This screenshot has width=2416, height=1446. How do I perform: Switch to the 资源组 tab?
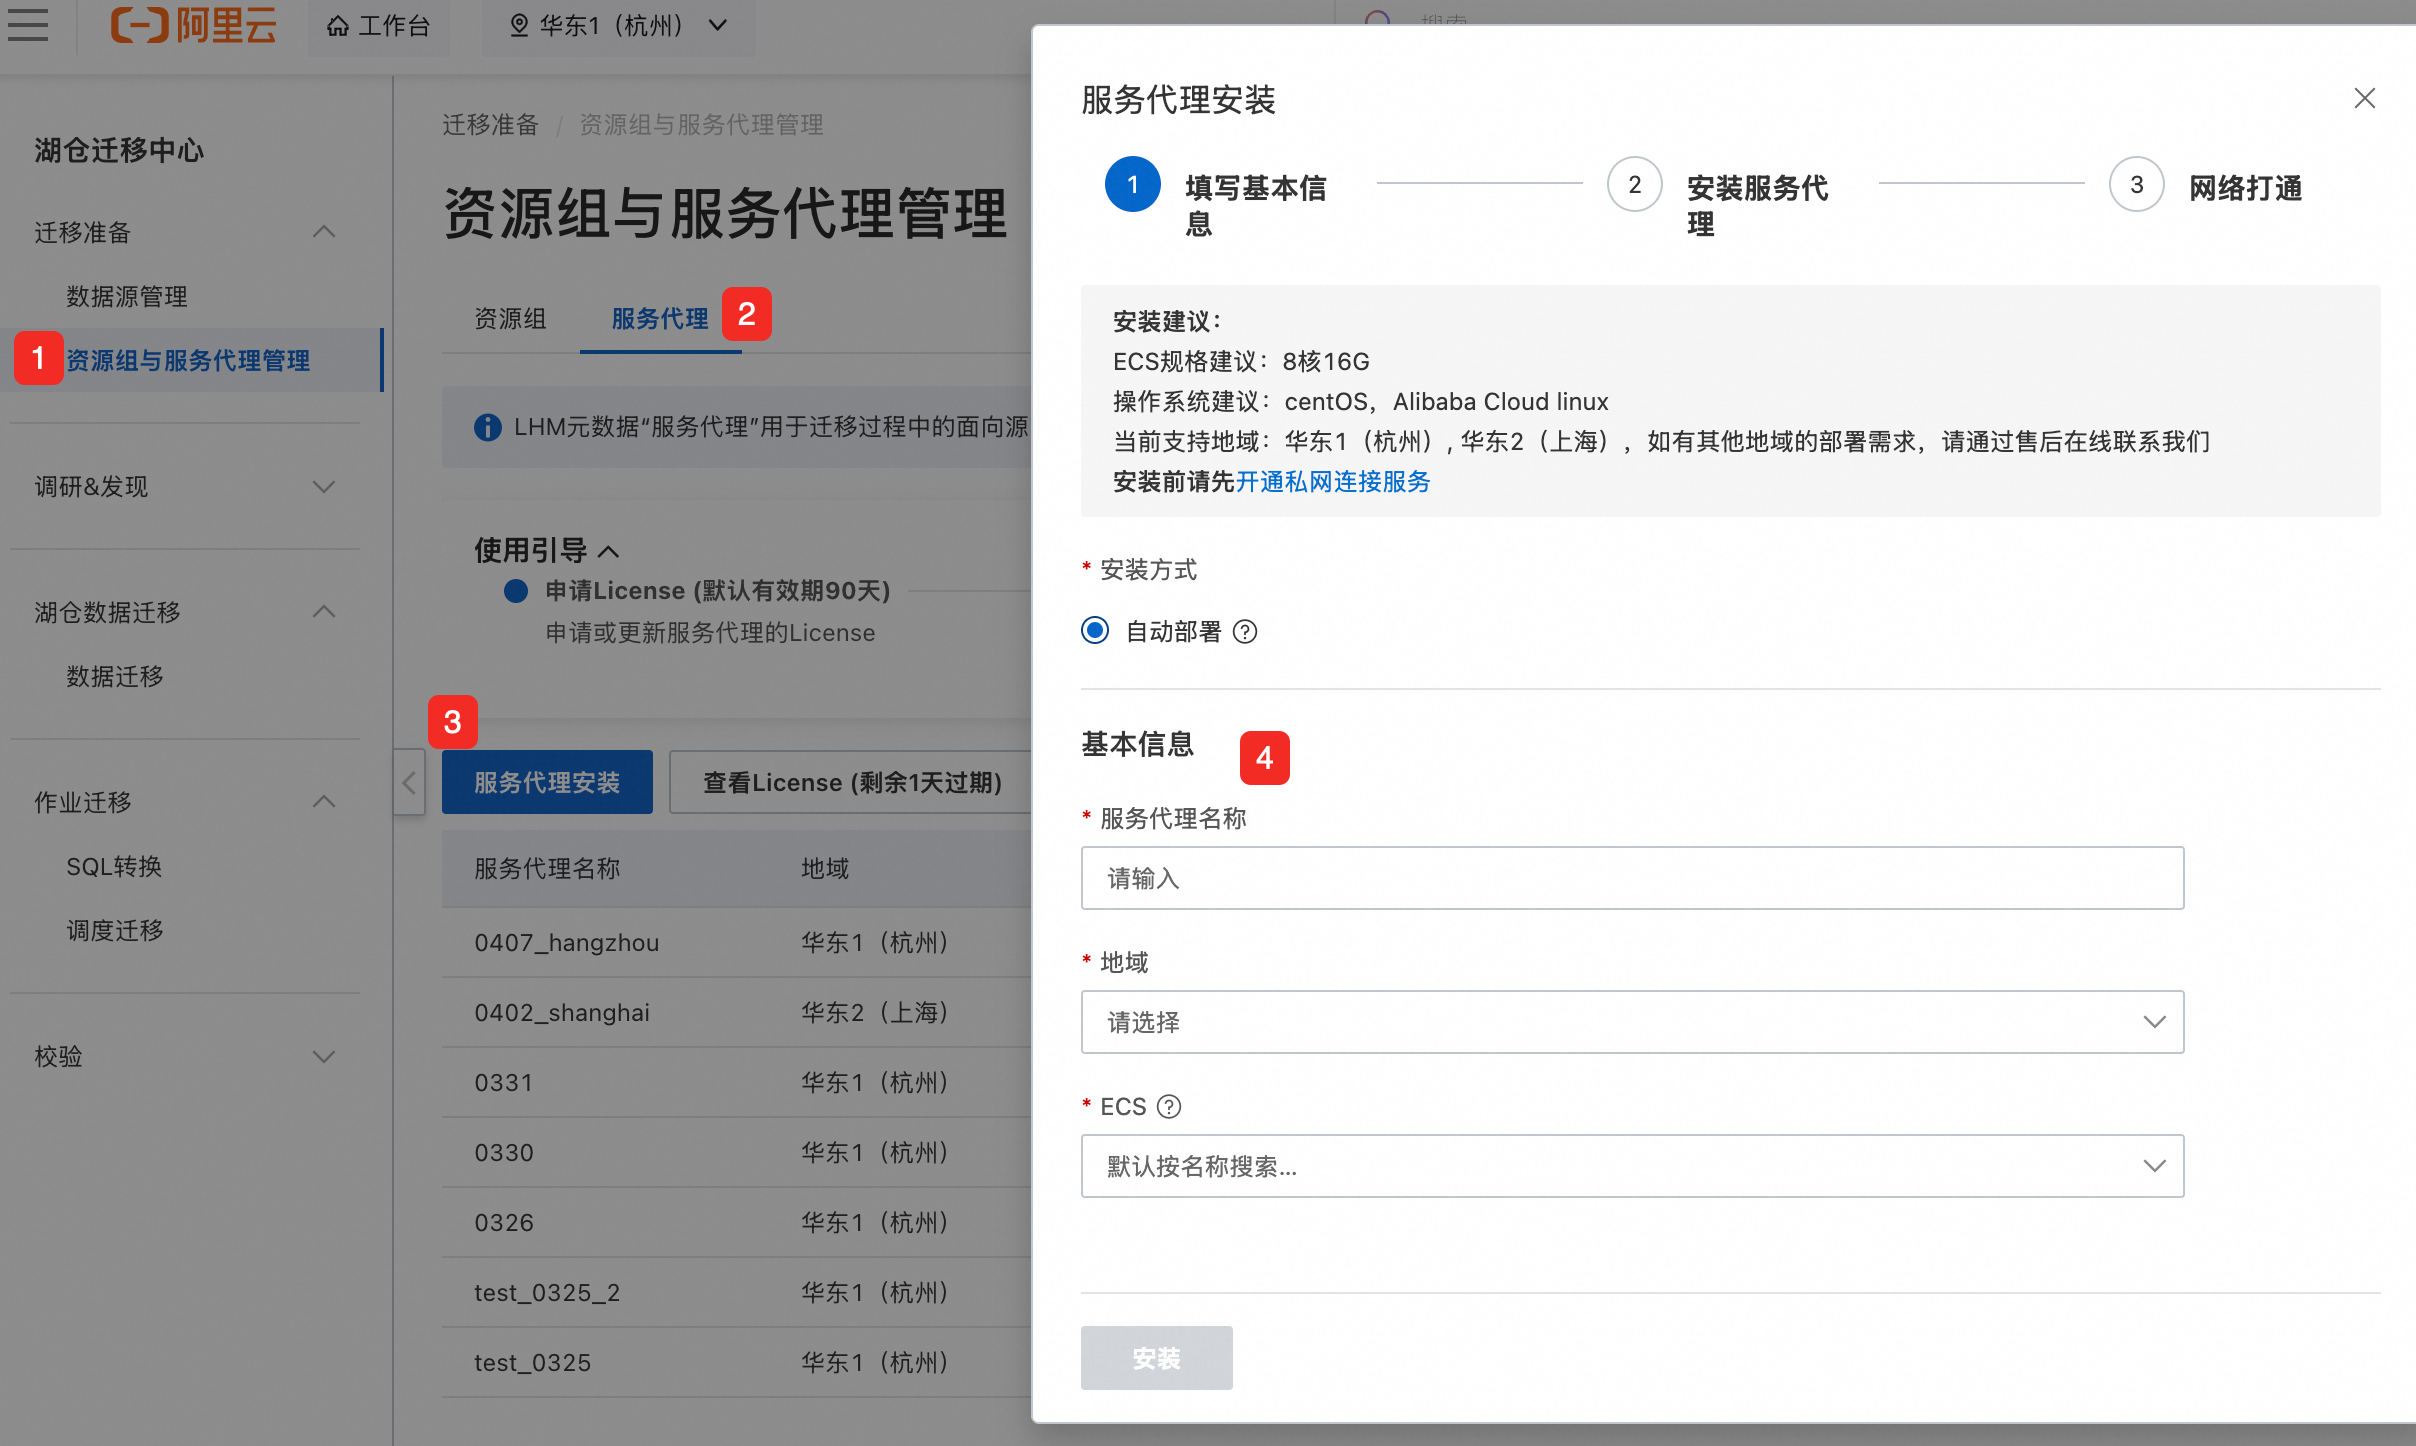click(510, 319)
